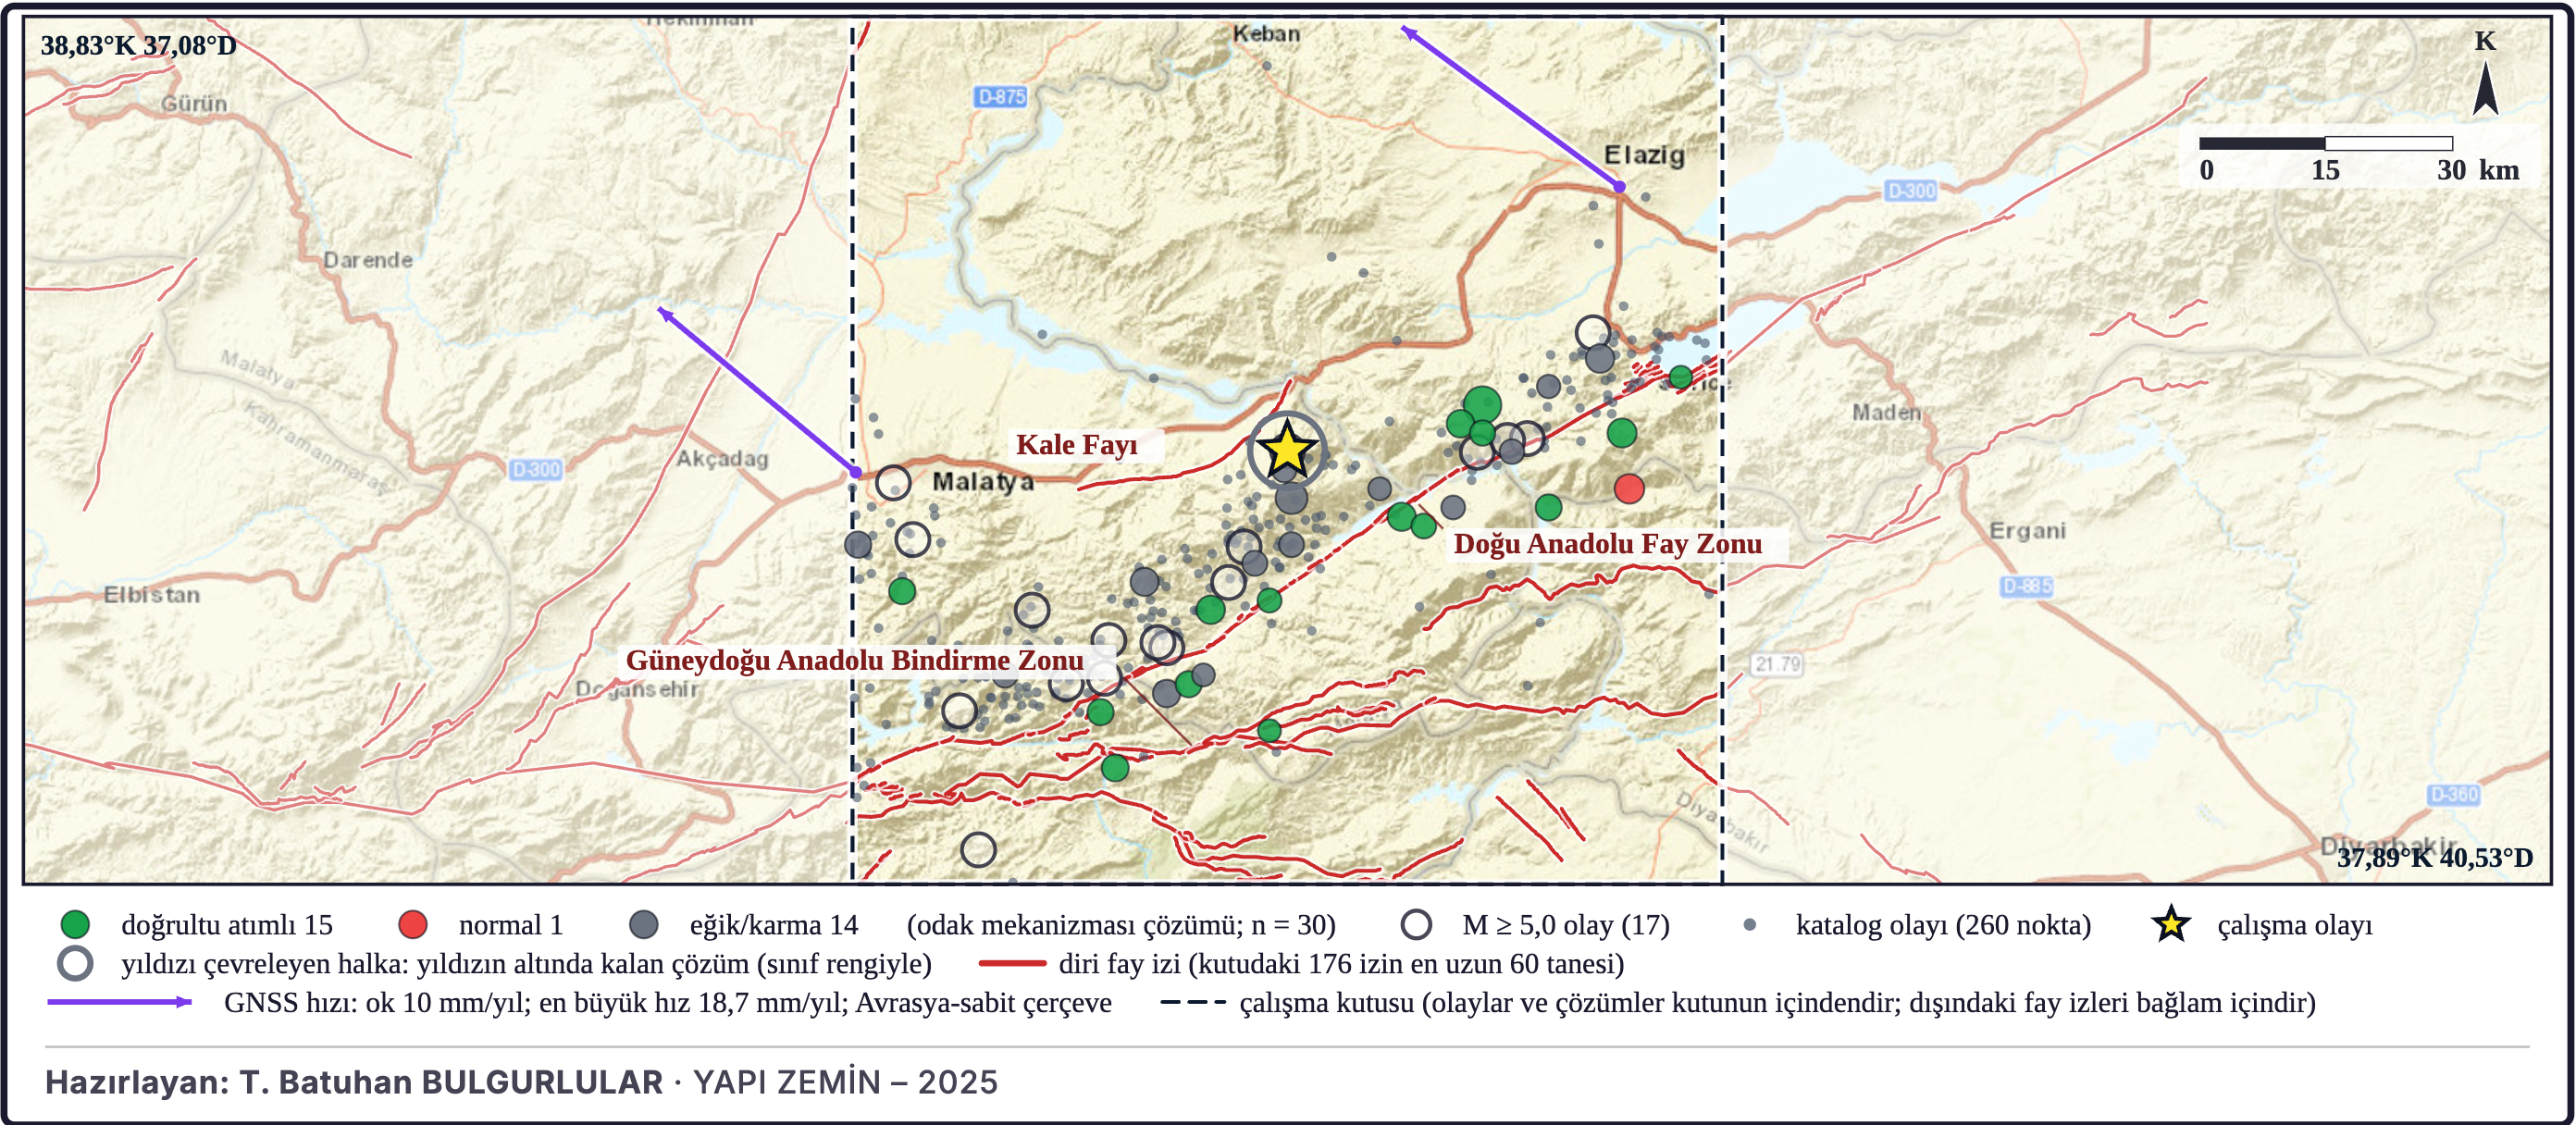Click the Malatya city label
Viewport: 2576px width, 1125px height.
(x=983, y=482)
